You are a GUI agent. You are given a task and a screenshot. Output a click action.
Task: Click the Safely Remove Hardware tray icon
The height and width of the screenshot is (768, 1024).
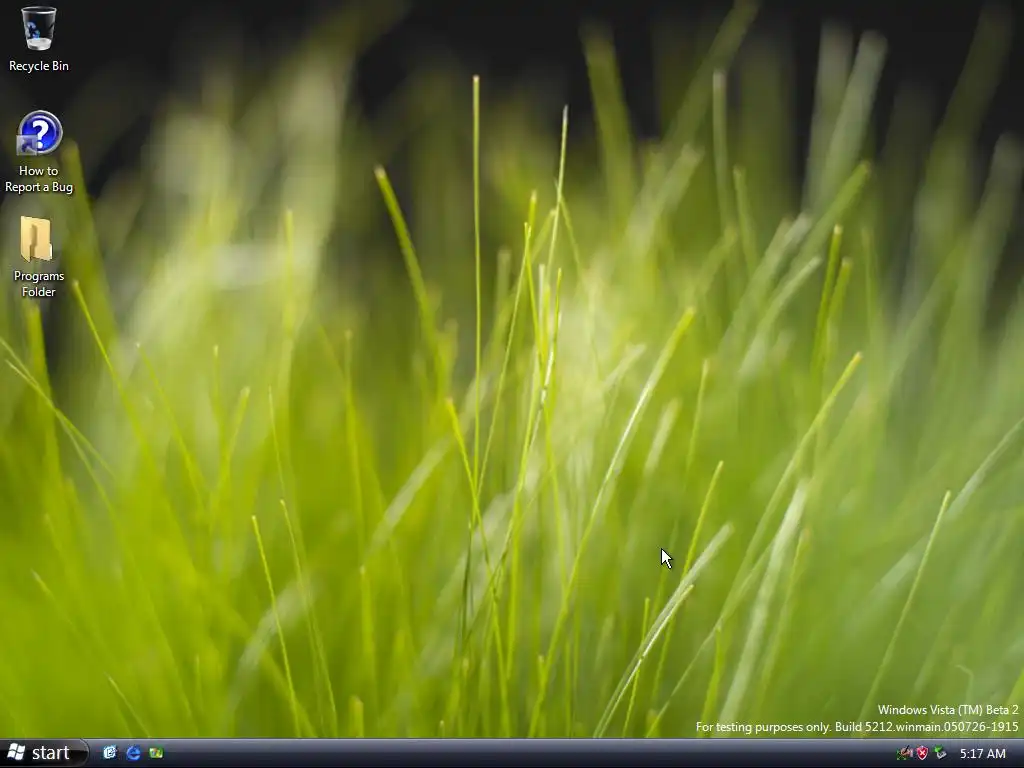(x=940, y=754)
